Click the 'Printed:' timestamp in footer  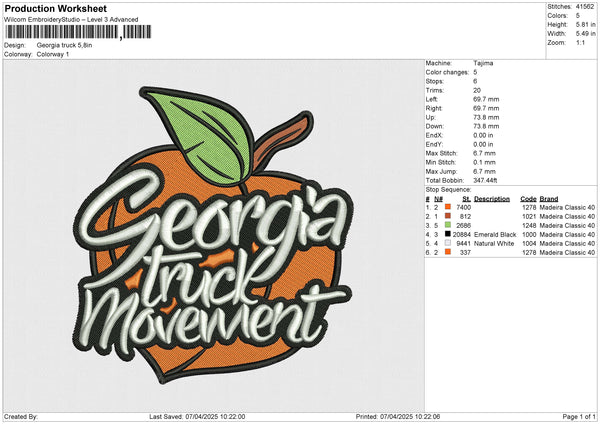[398, 416]
